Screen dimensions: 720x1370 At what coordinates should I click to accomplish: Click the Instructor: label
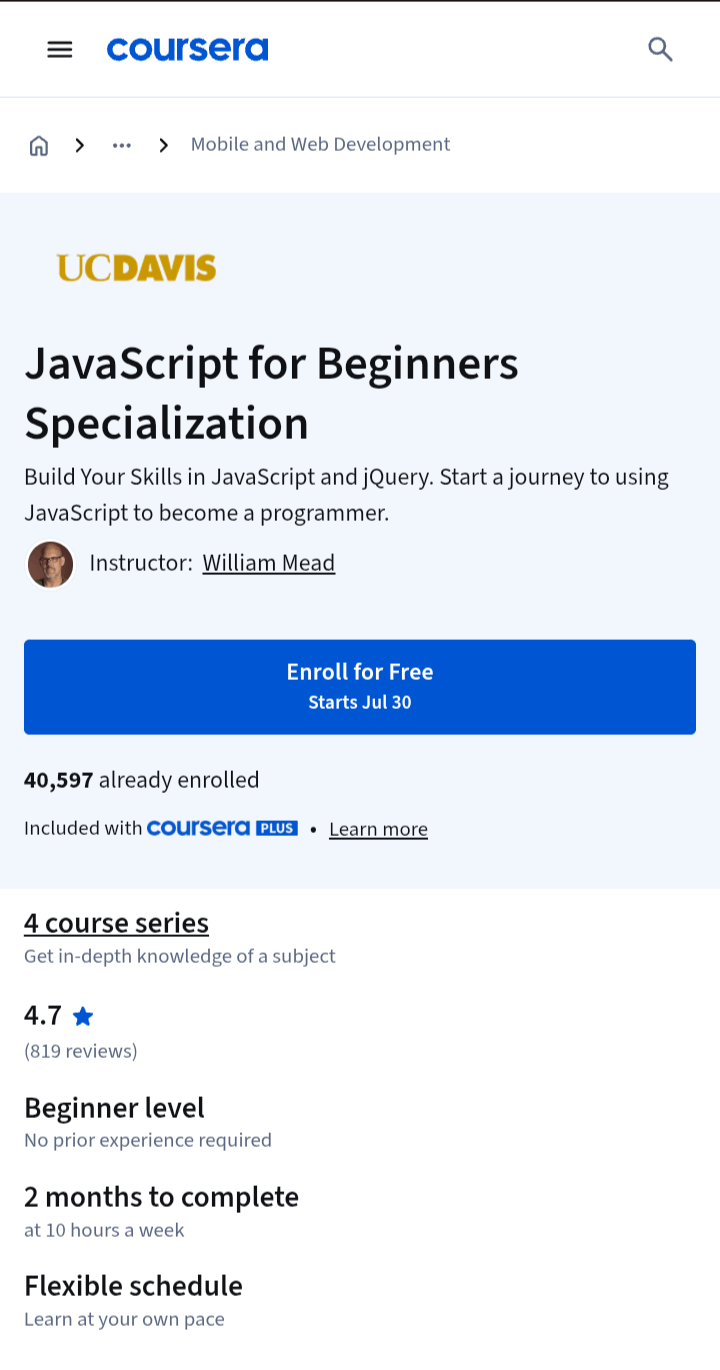[x=141, y=563]
